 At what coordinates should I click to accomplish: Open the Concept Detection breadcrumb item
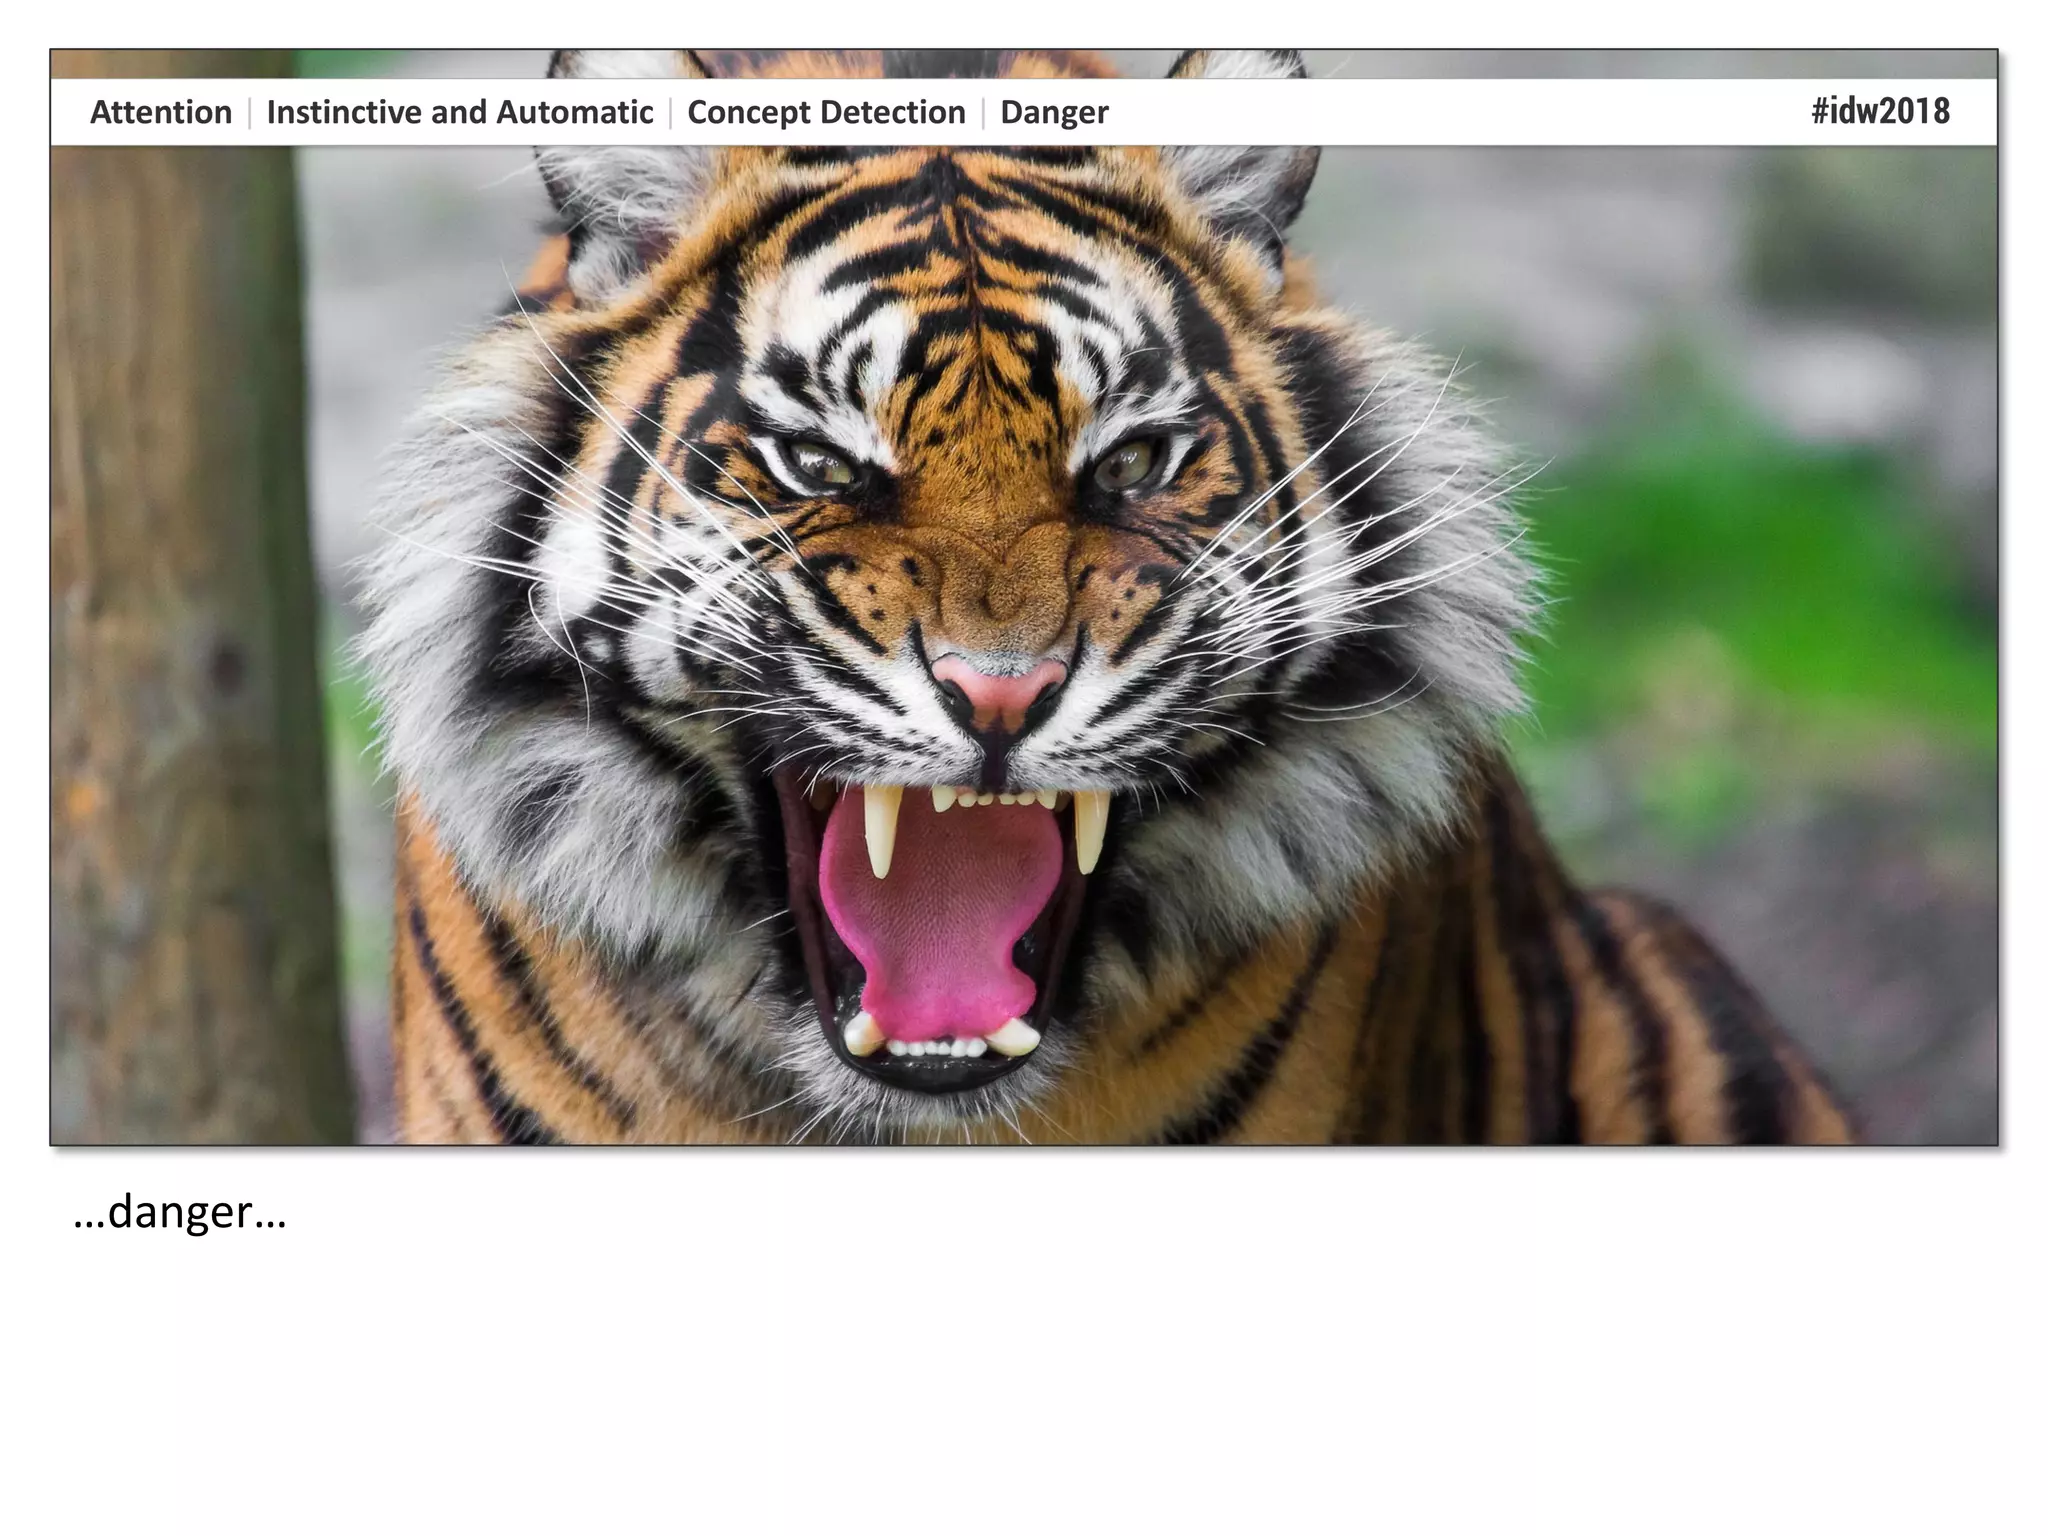826,112
